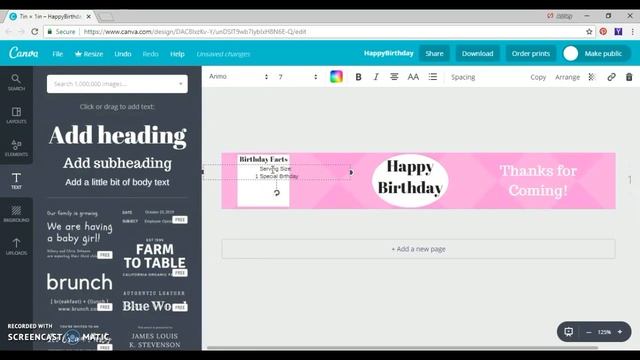Open the Arrange menu
The image size is (640, 360).
pyautogui.click(x=567, y=77)
